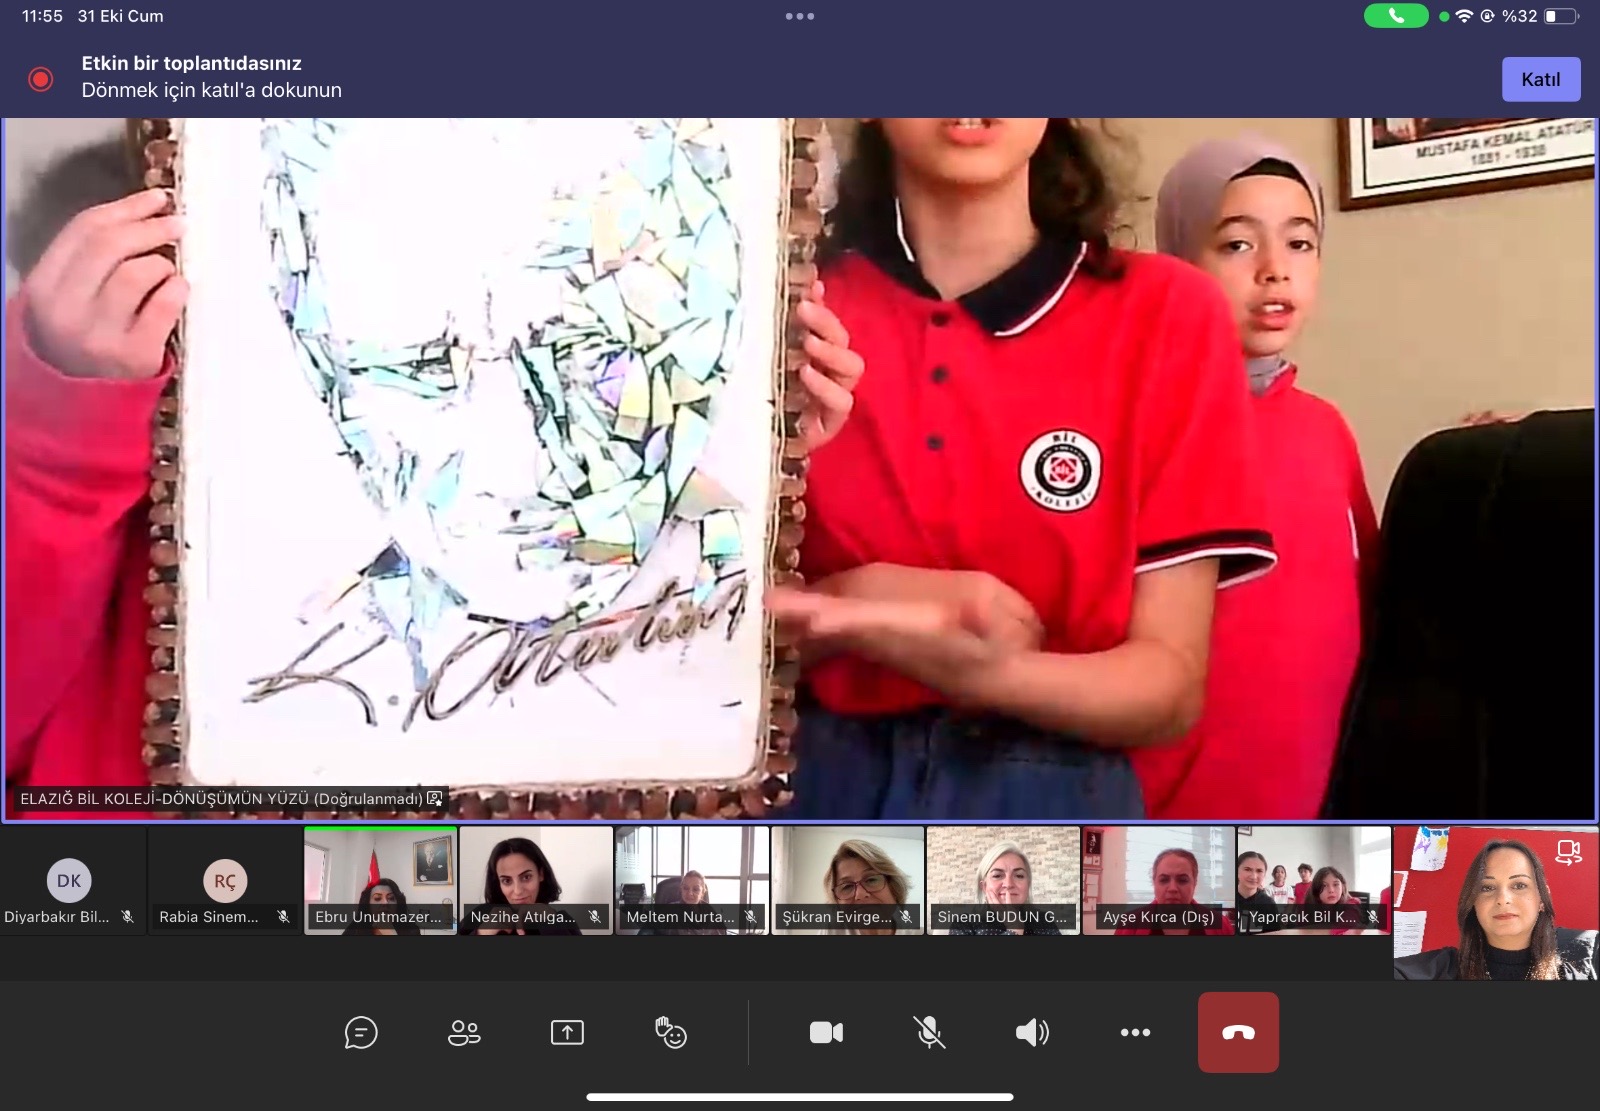Tap the pin icon beside Elazığ Bil Koleji
Image resolution: width=1600 pixels, height=1111 pixels.
[x=435, y=798]
